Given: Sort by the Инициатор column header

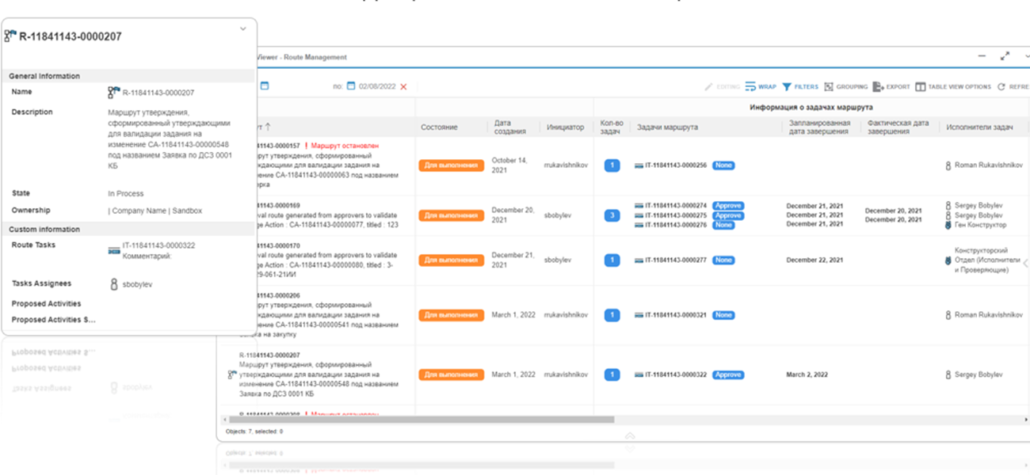Looking at the screenshot, I should tap(565, 128).
